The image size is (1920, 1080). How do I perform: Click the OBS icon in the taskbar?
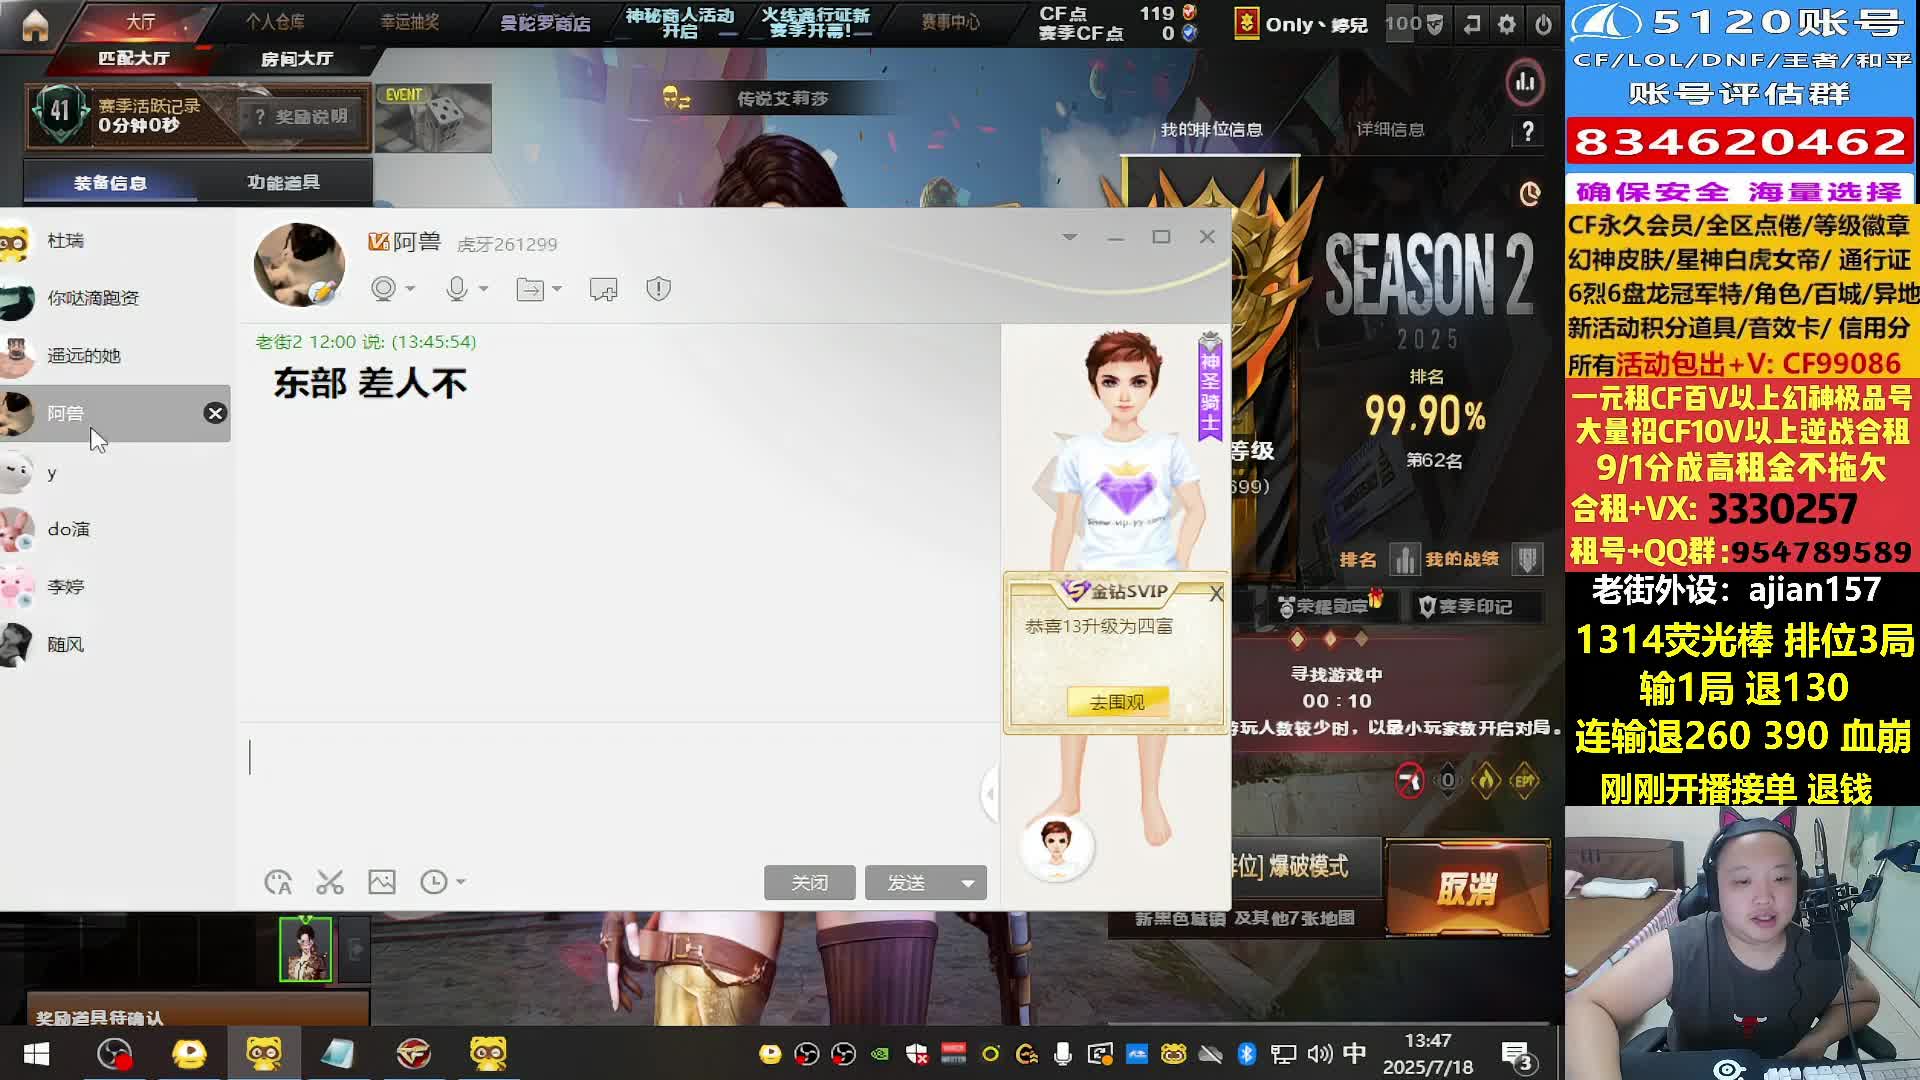click(x=114, y=1054)
